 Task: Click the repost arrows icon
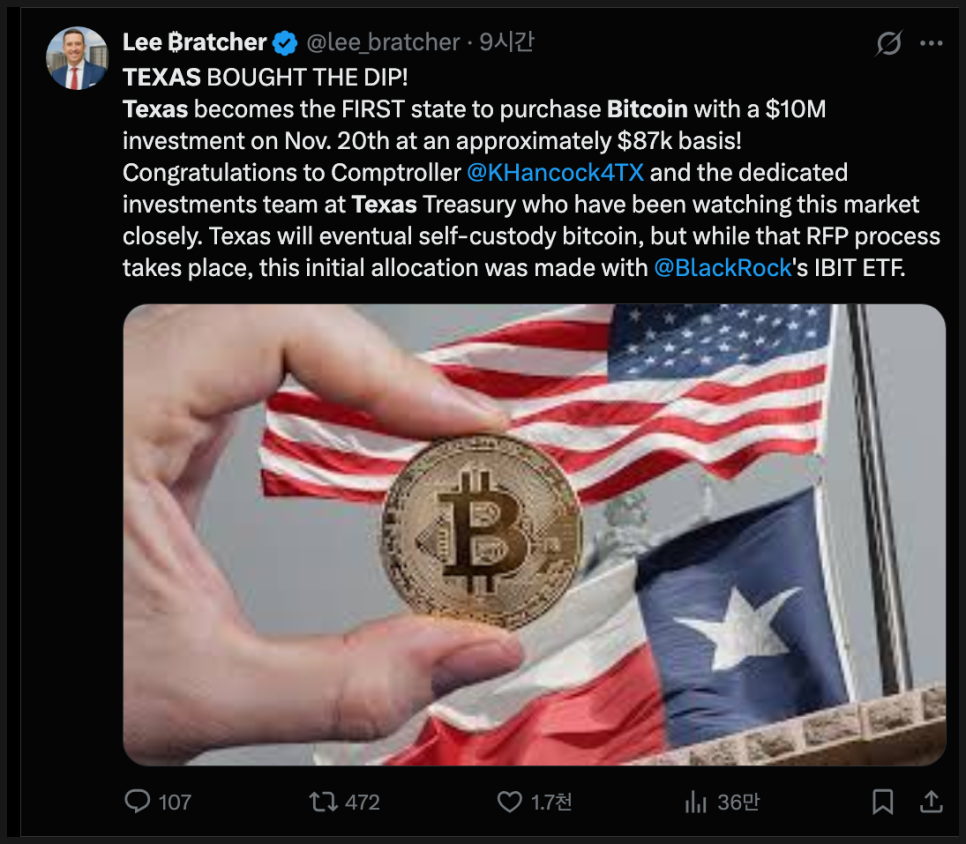click(x=323, y=801)
